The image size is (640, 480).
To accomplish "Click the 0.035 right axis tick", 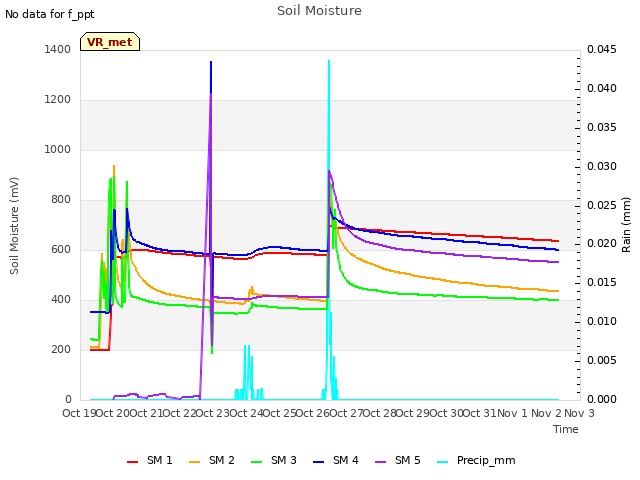I will (602, 127).
